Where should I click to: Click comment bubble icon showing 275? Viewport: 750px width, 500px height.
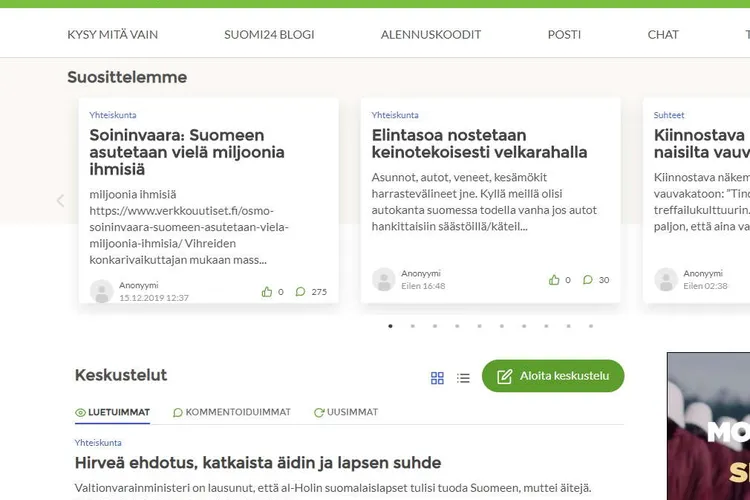click(301, 292)
